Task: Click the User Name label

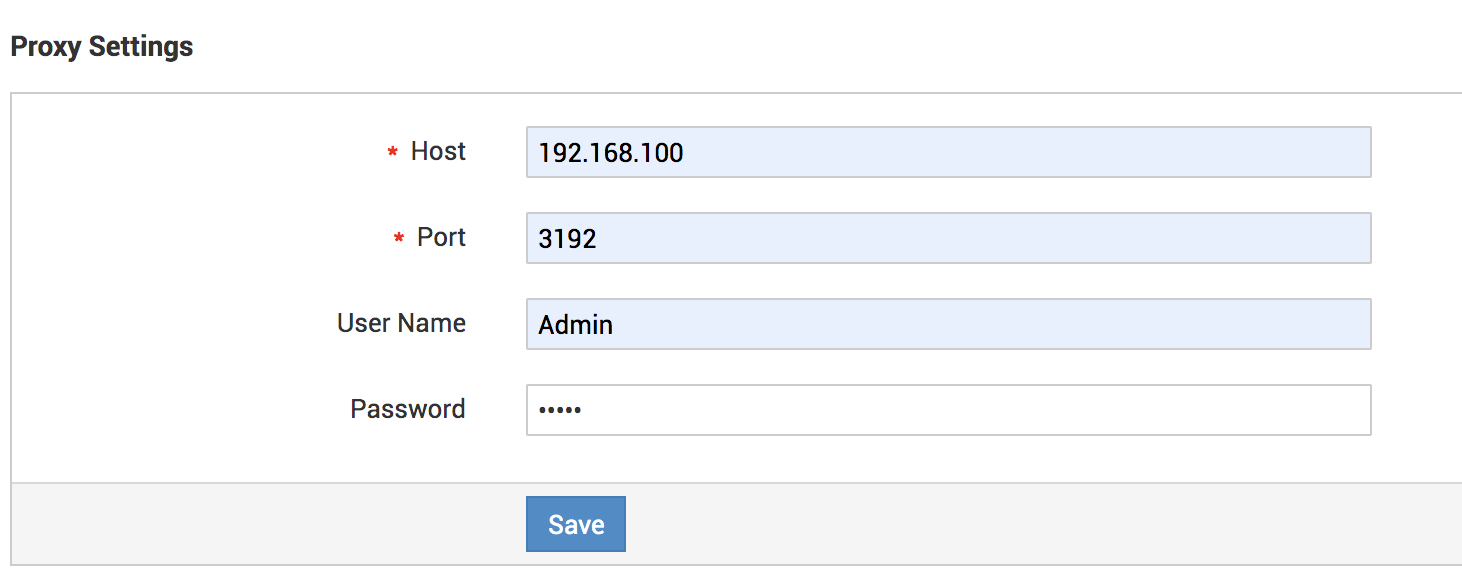Action: pos(401,323)
